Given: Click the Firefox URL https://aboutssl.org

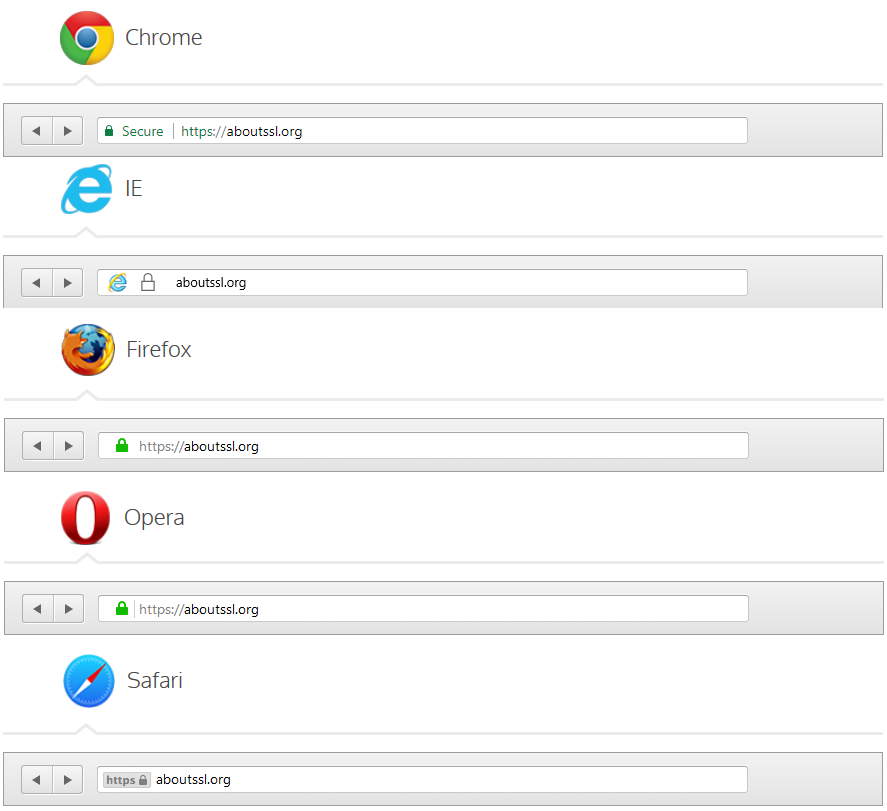Looking at the screenshot, I should pyautogui.click(x=199, y=447).
